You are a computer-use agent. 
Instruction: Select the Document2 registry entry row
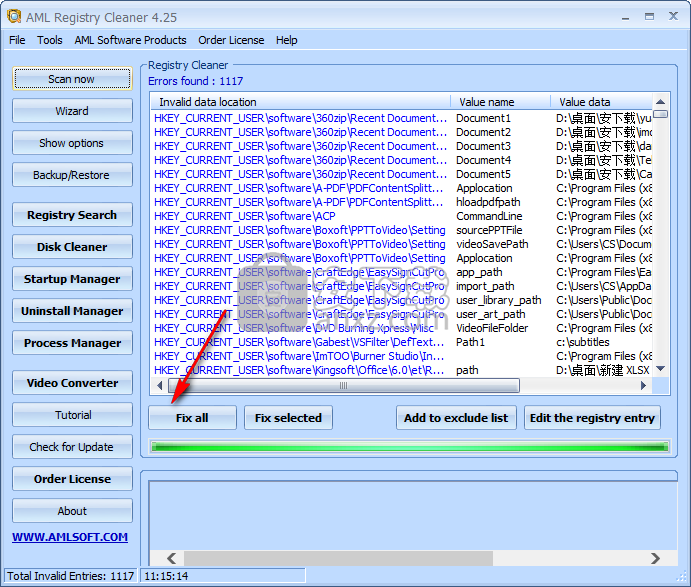pyautogui.click(x=402, y=132)
